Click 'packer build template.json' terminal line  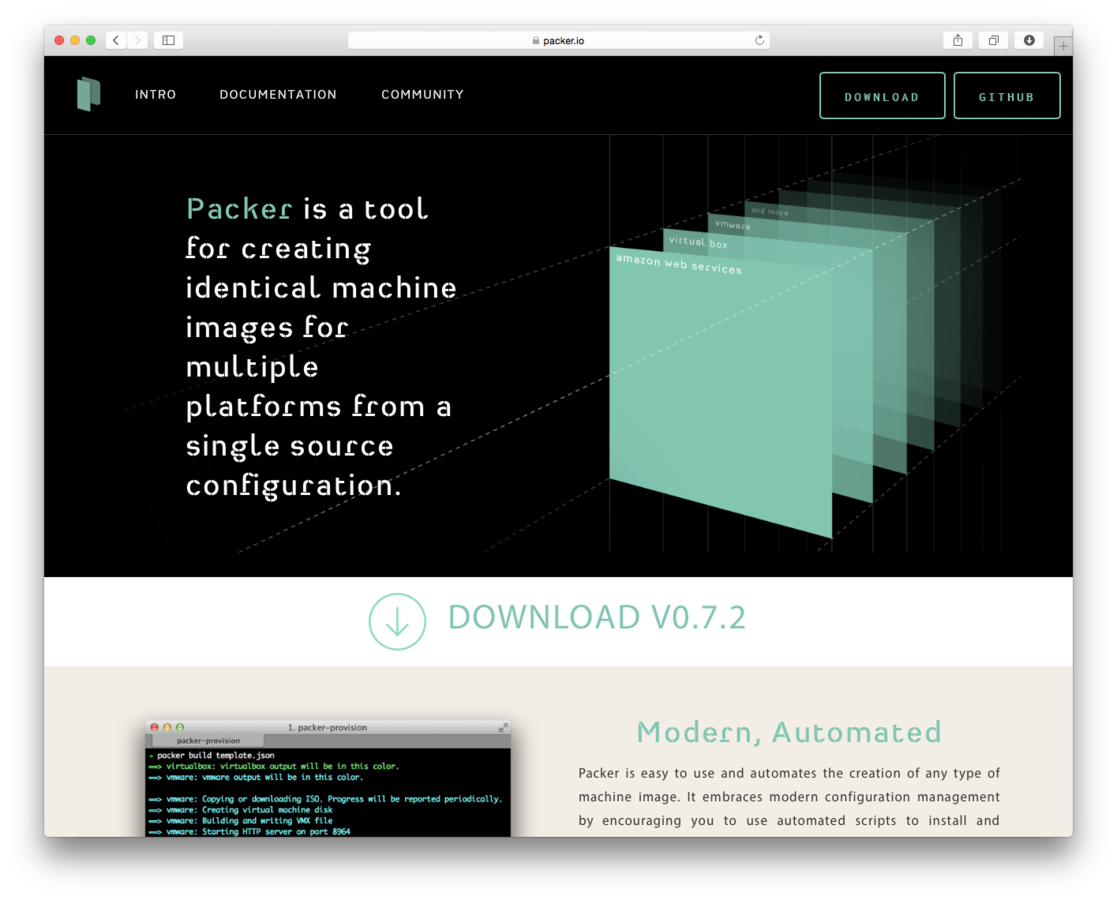(215, 755)
